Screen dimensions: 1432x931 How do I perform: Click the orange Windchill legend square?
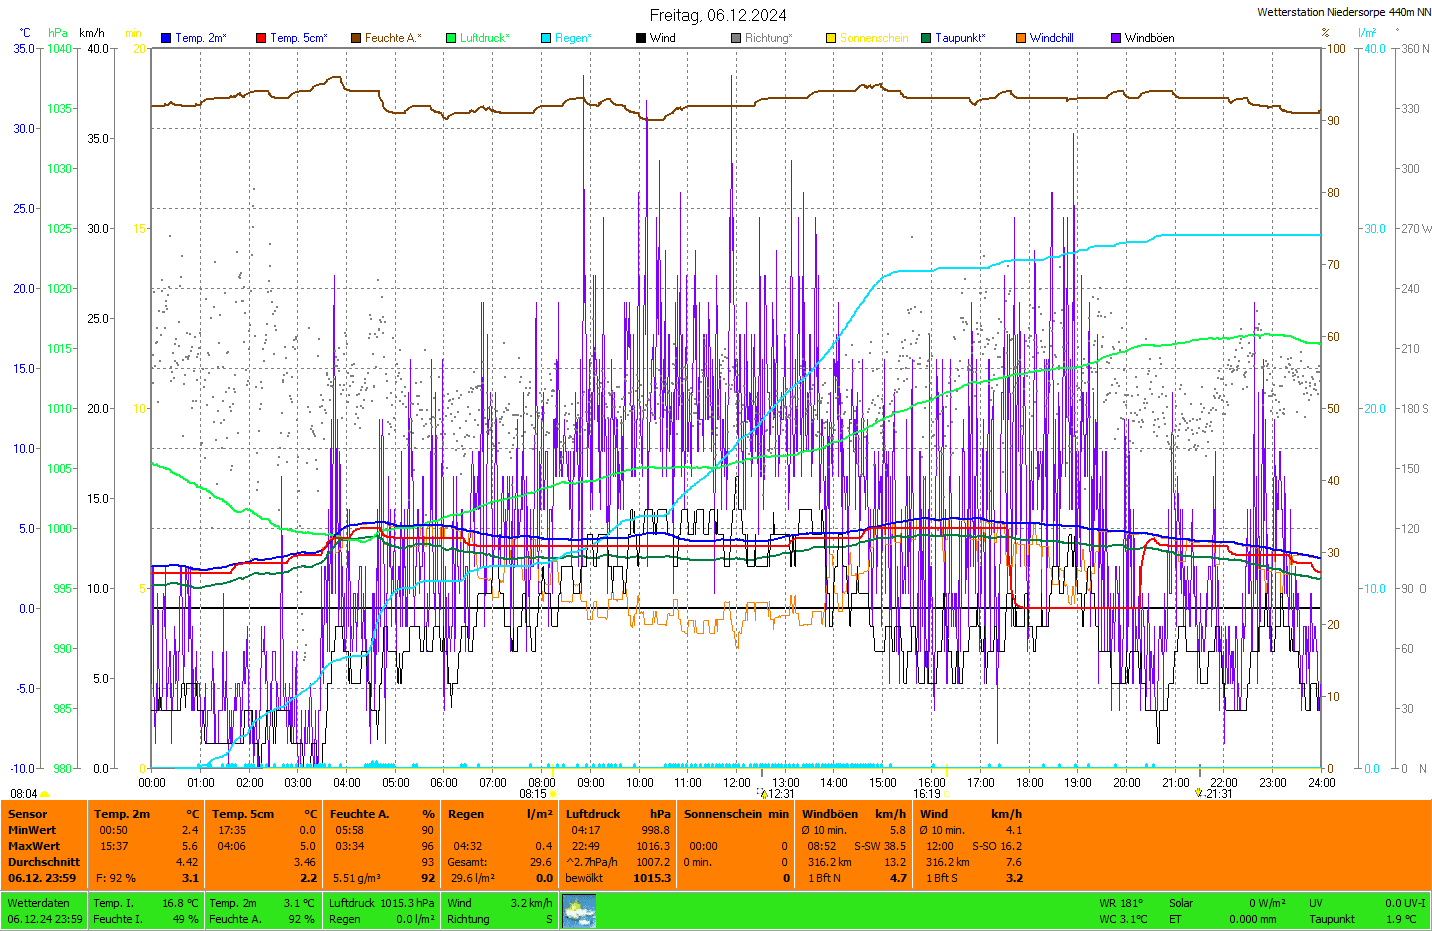1021,38
